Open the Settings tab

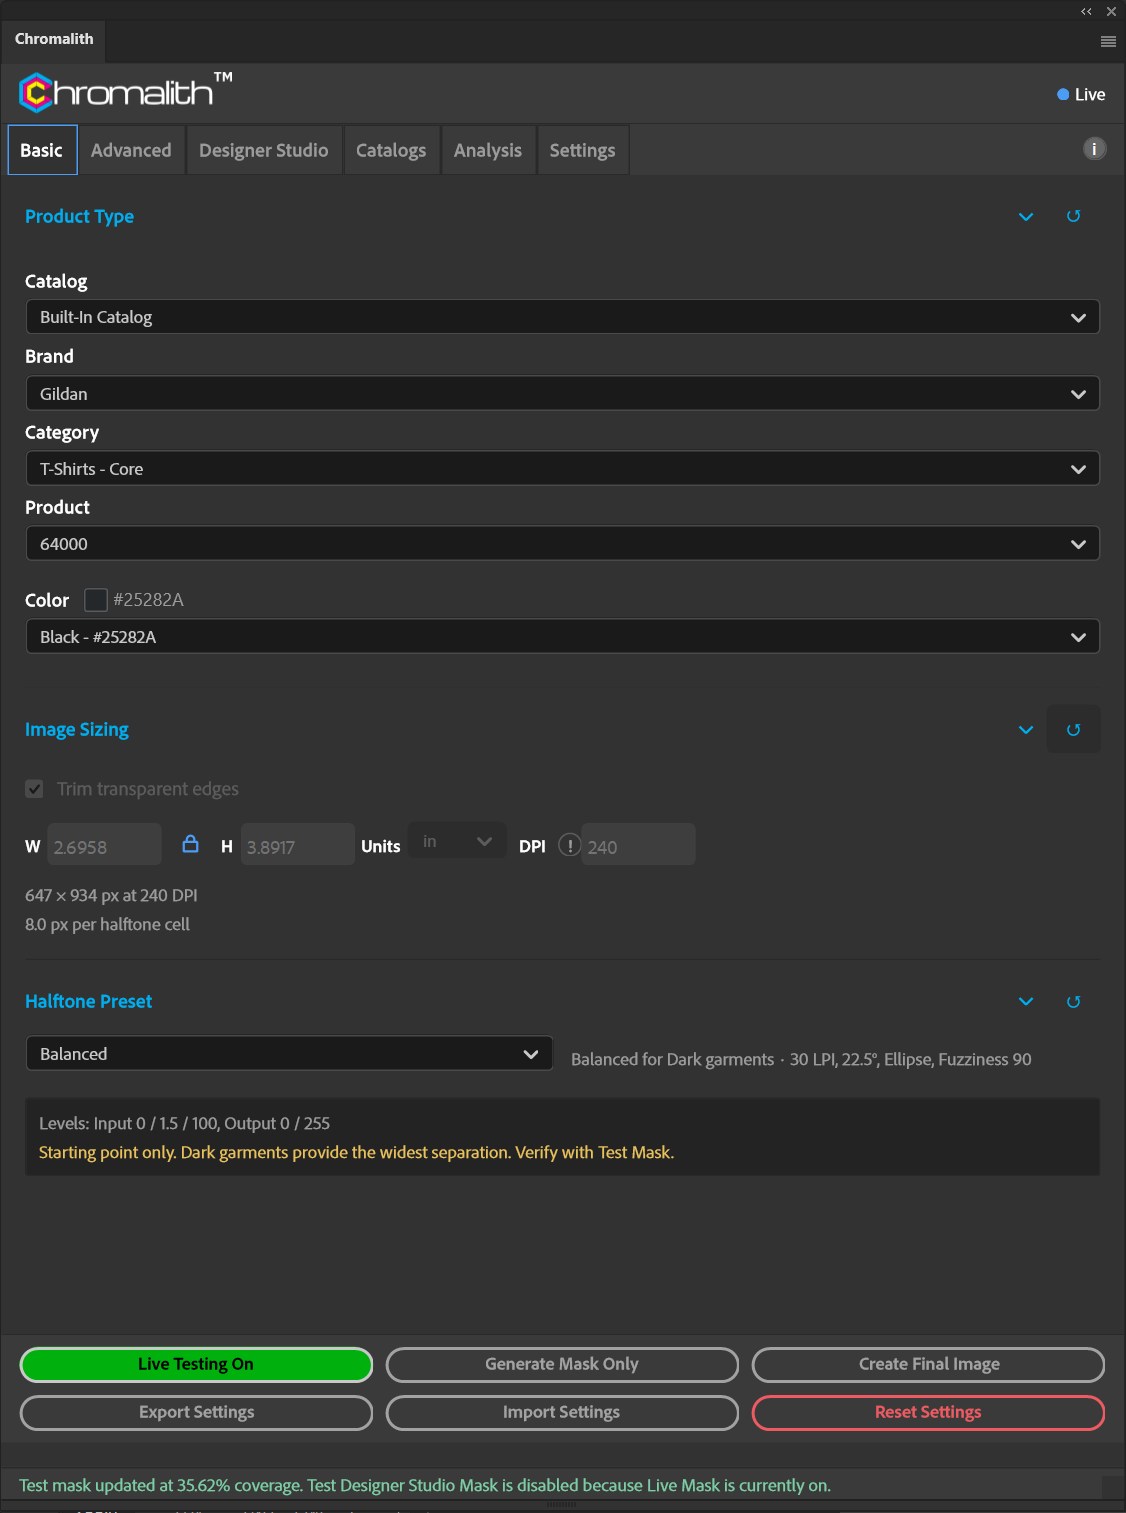(582, 150)
